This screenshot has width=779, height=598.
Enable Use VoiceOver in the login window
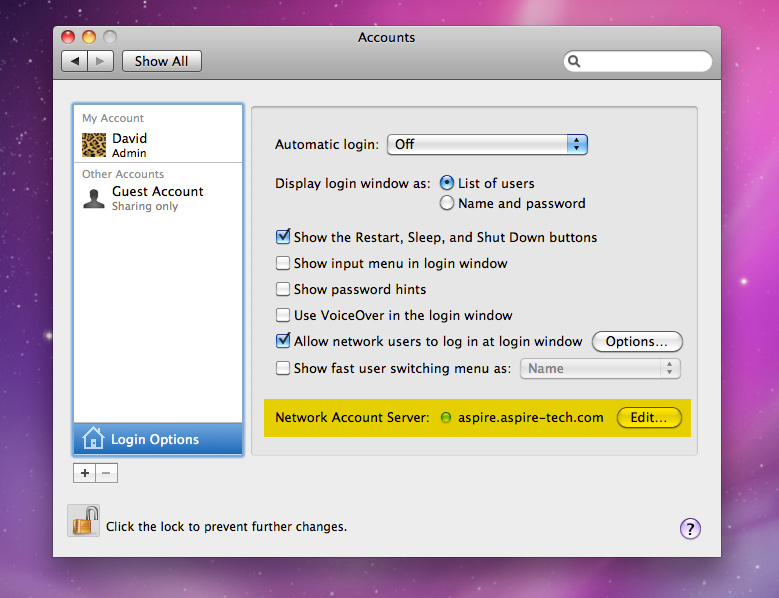coord(283,316)
